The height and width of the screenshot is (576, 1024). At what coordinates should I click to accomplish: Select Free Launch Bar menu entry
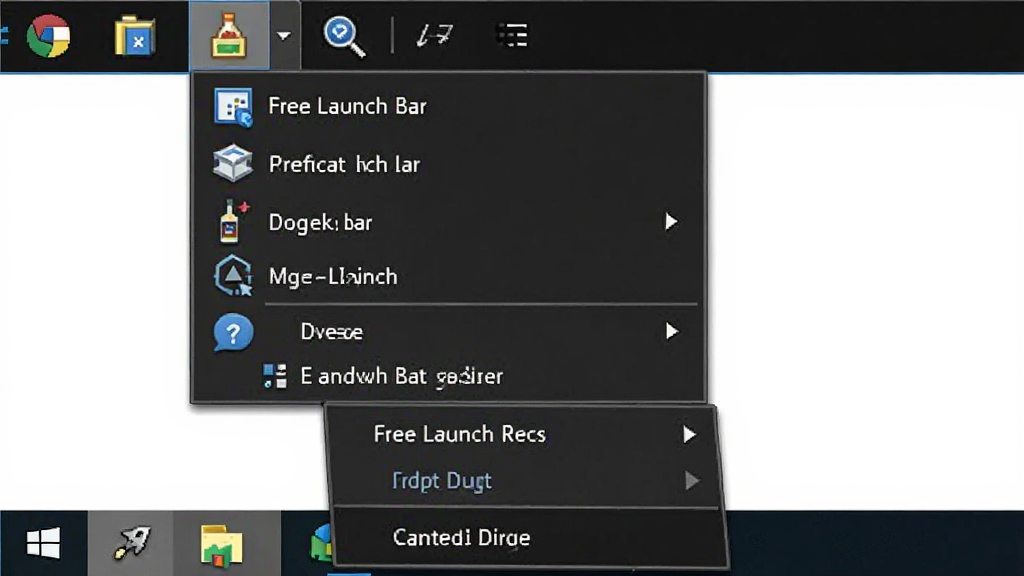point(449,106)
